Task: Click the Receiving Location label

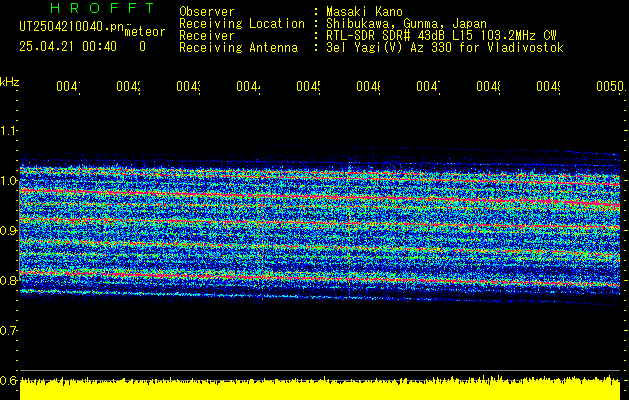Action: [x=242, y=24]
